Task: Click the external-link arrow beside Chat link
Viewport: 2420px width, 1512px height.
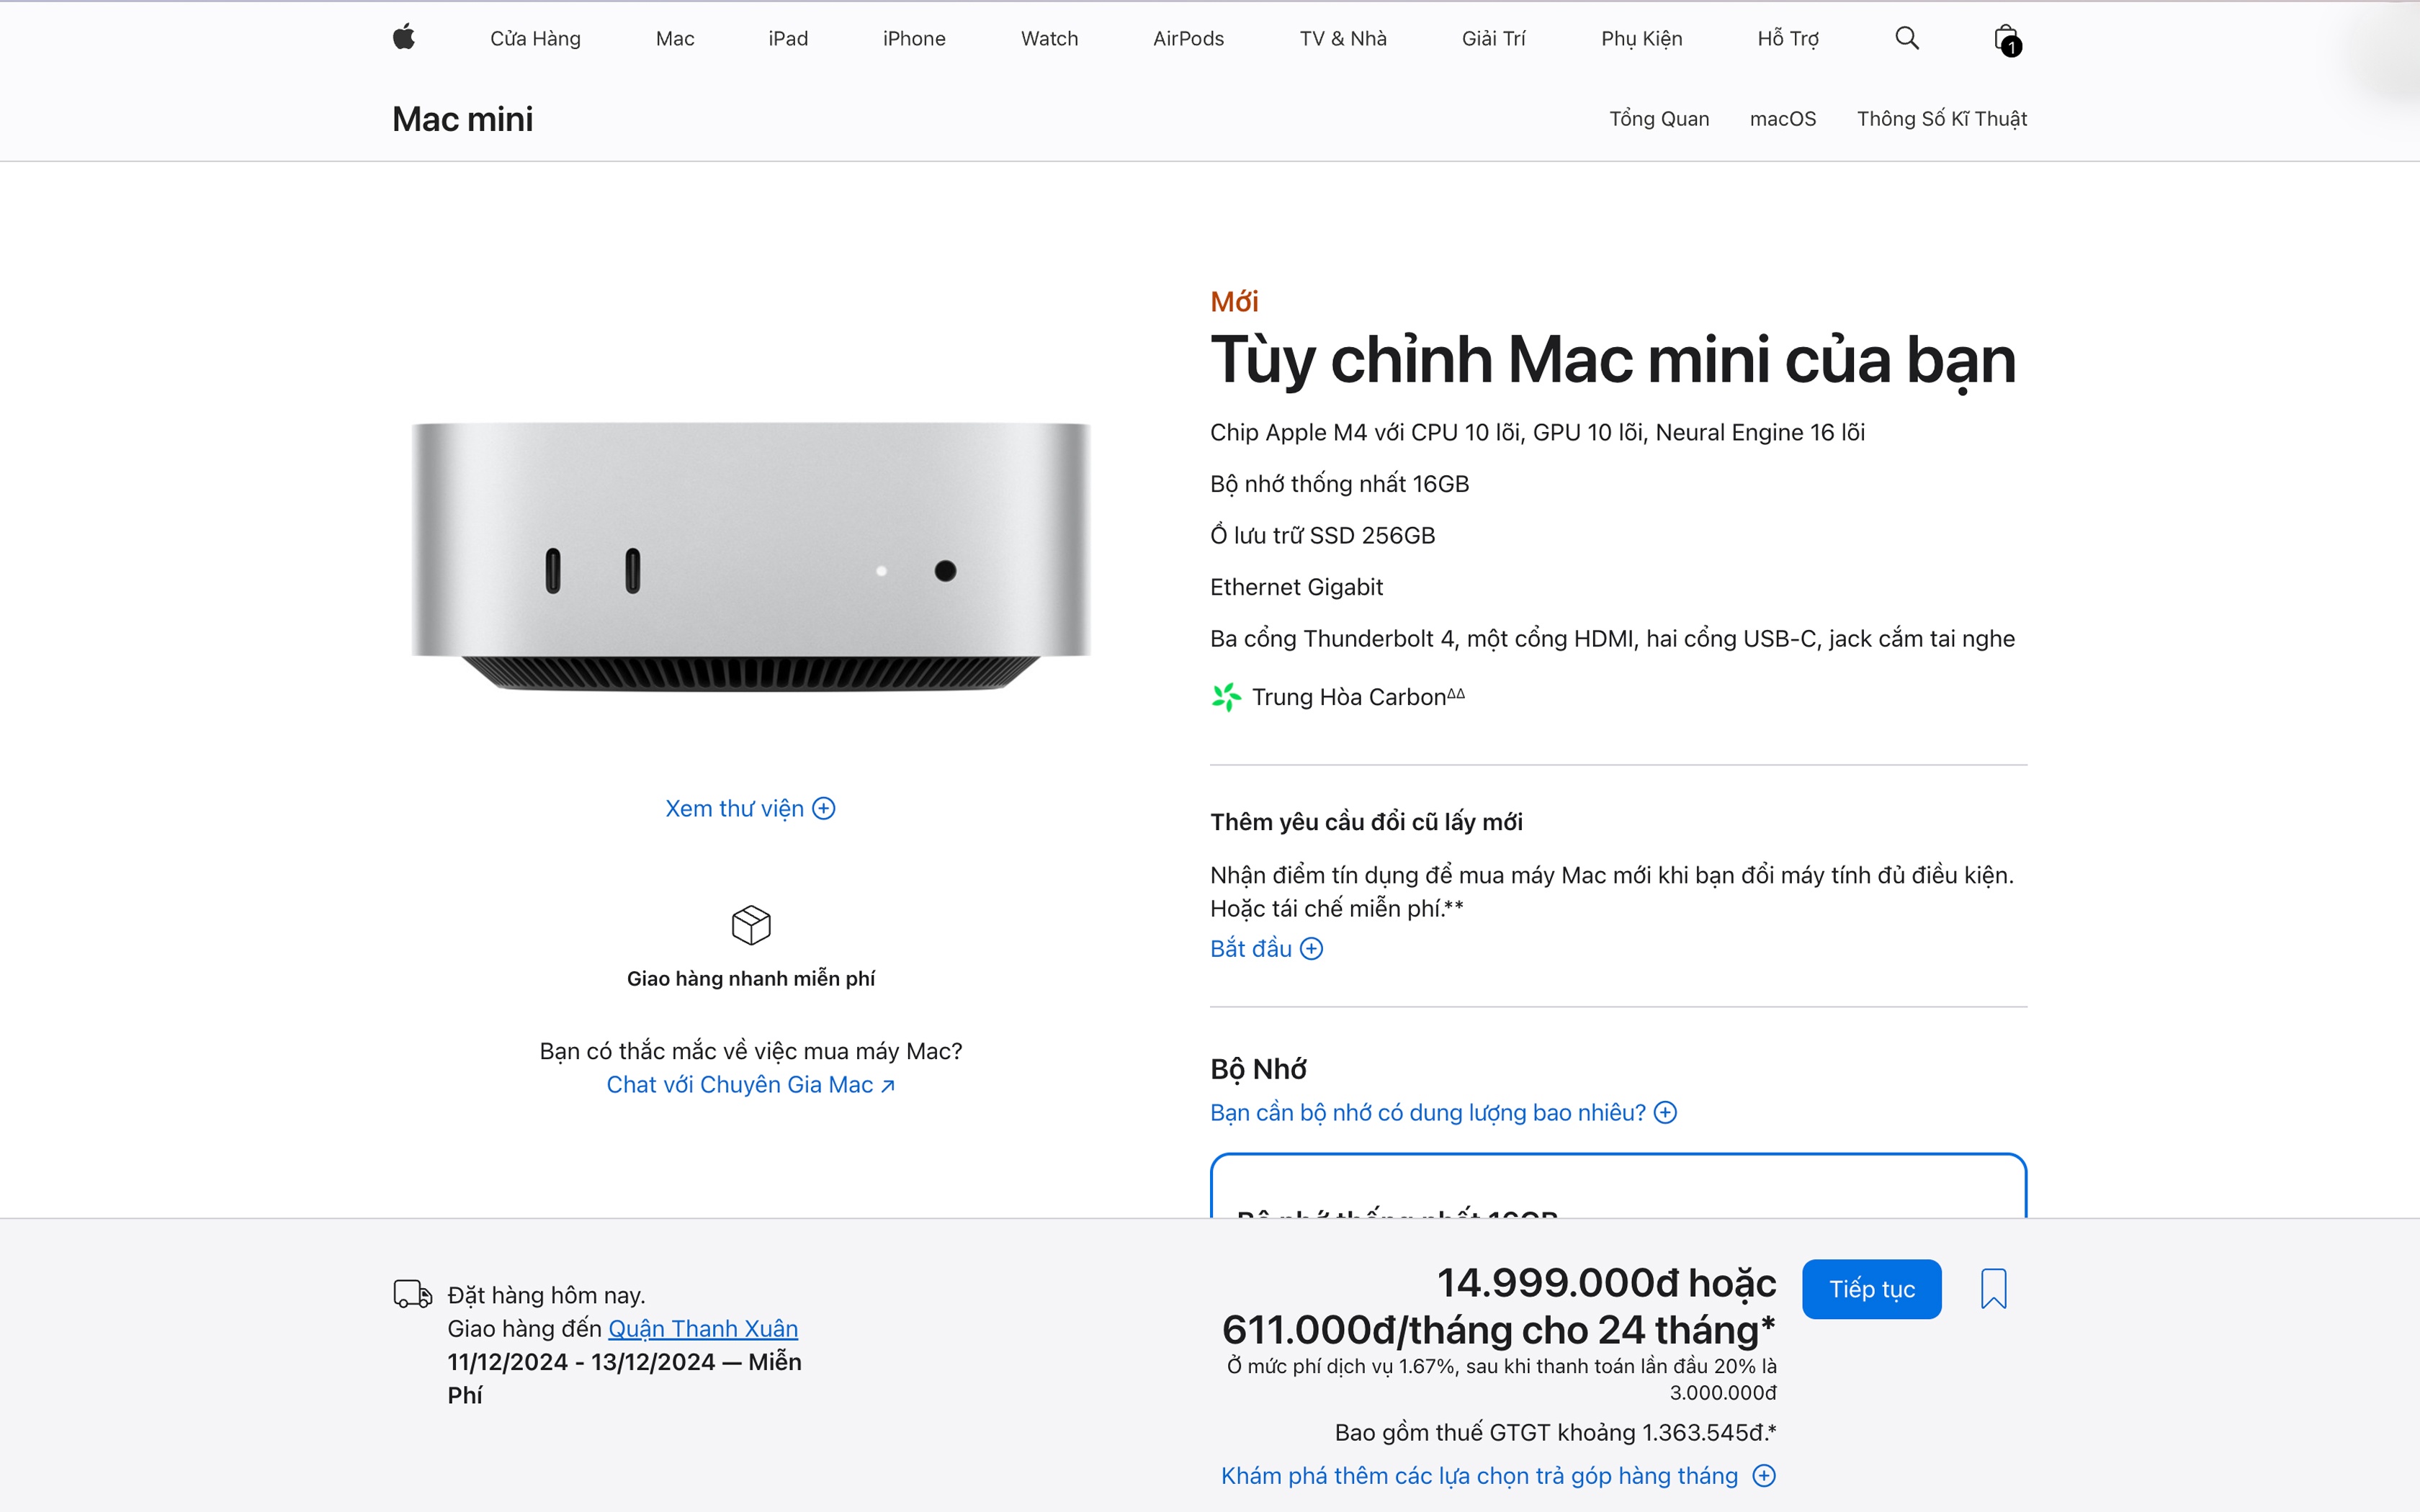Action: tap(888, 1084)
